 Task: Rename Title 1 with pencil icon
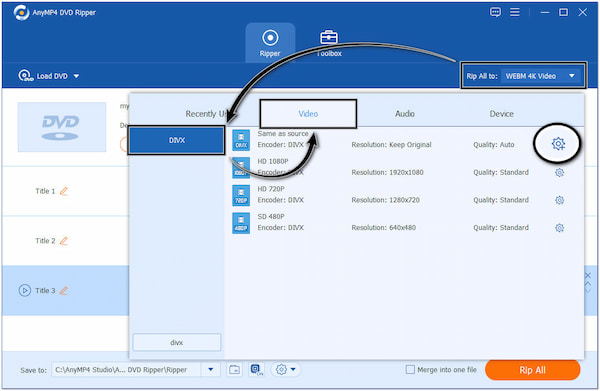point(64,191)
